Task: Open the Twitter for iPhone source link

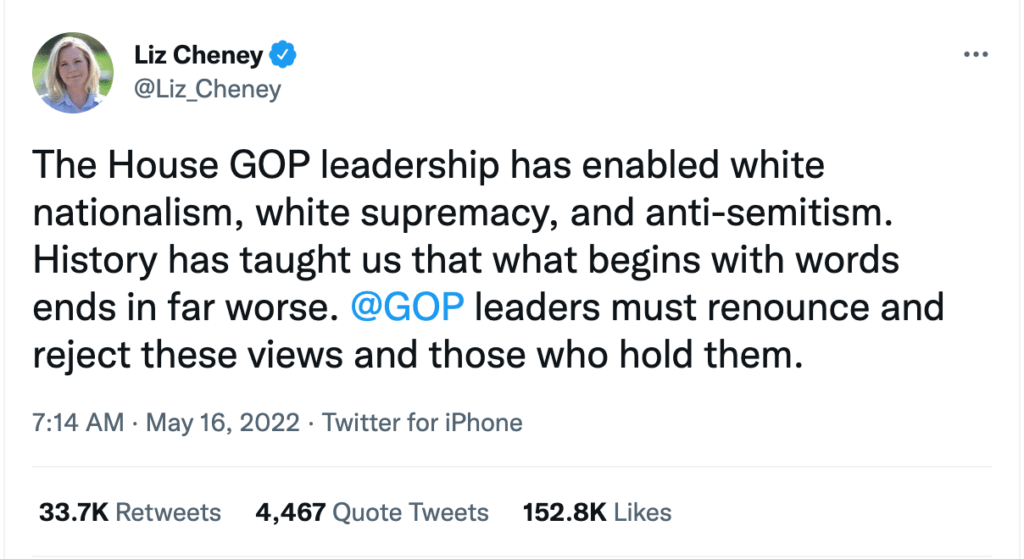Action: 421,422
